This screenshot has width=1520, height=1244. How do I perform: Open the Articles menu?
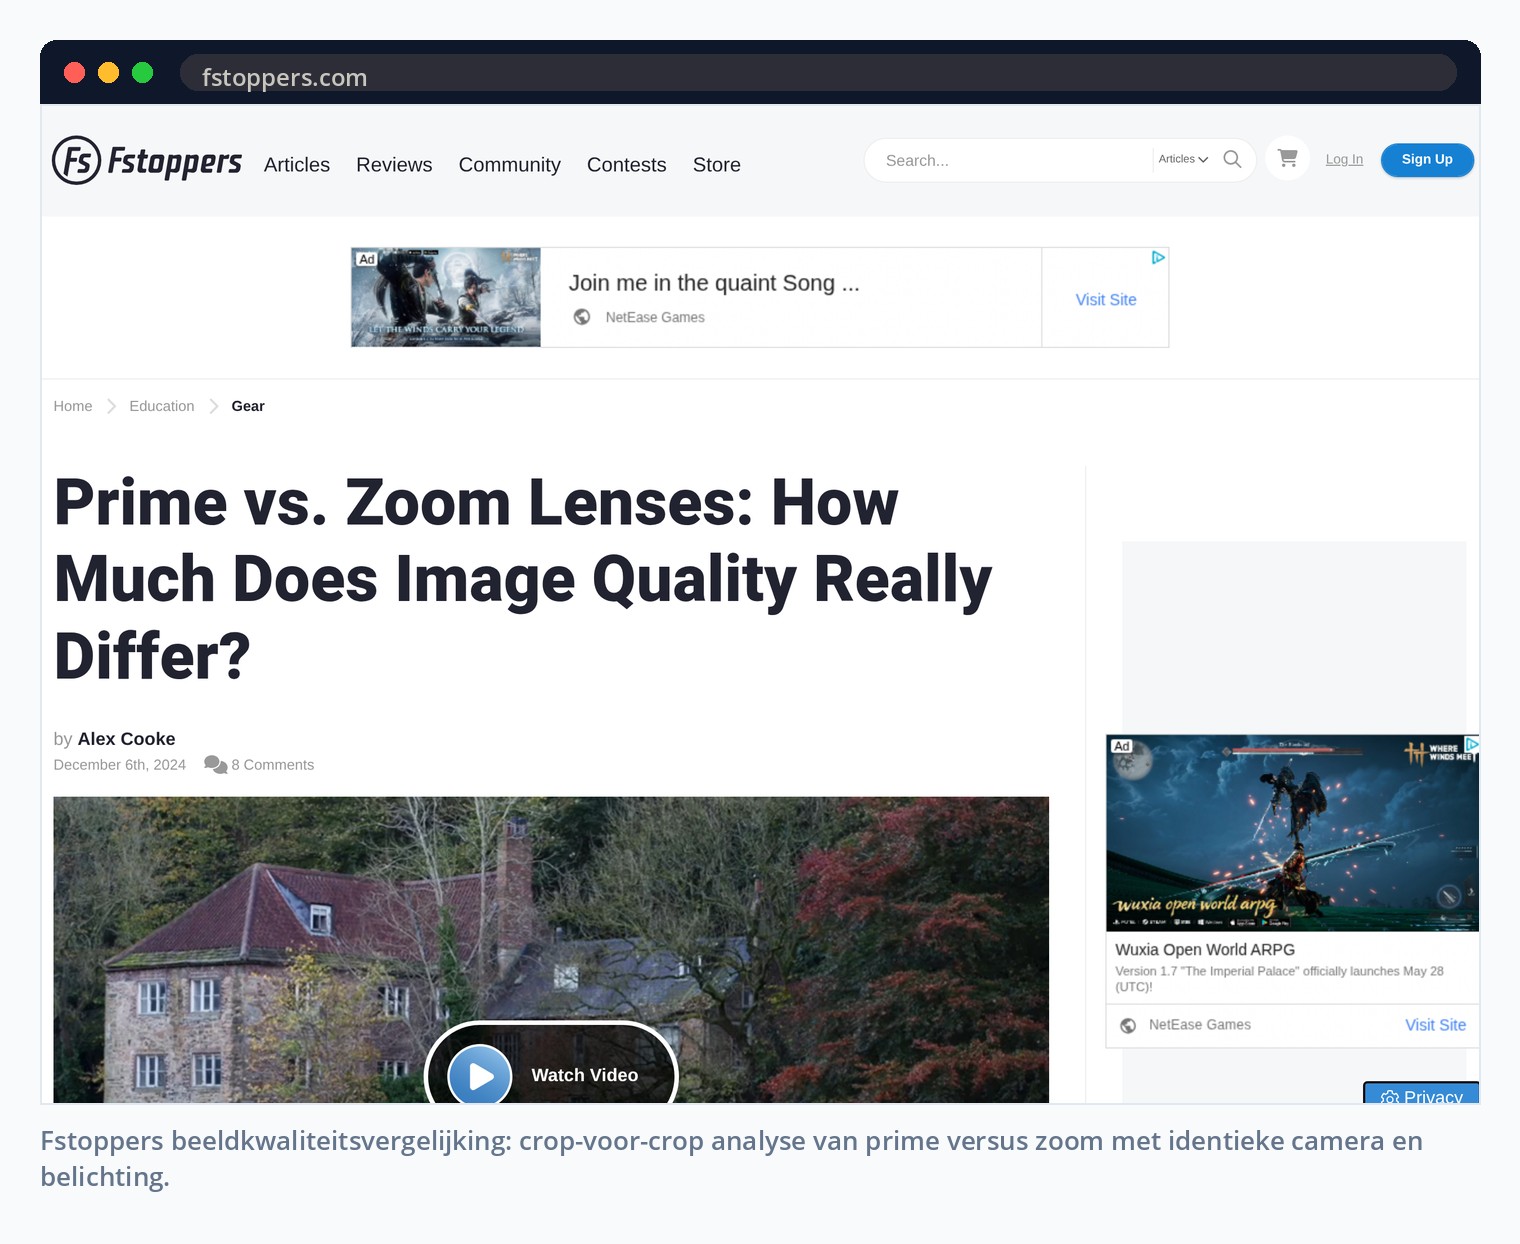[297, 165]
